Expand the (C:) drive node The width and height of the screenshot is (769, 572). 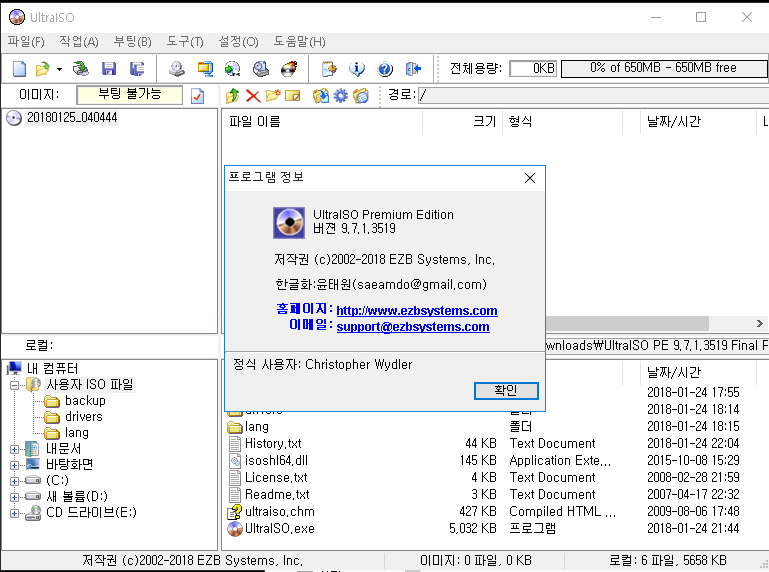point(14,481)
